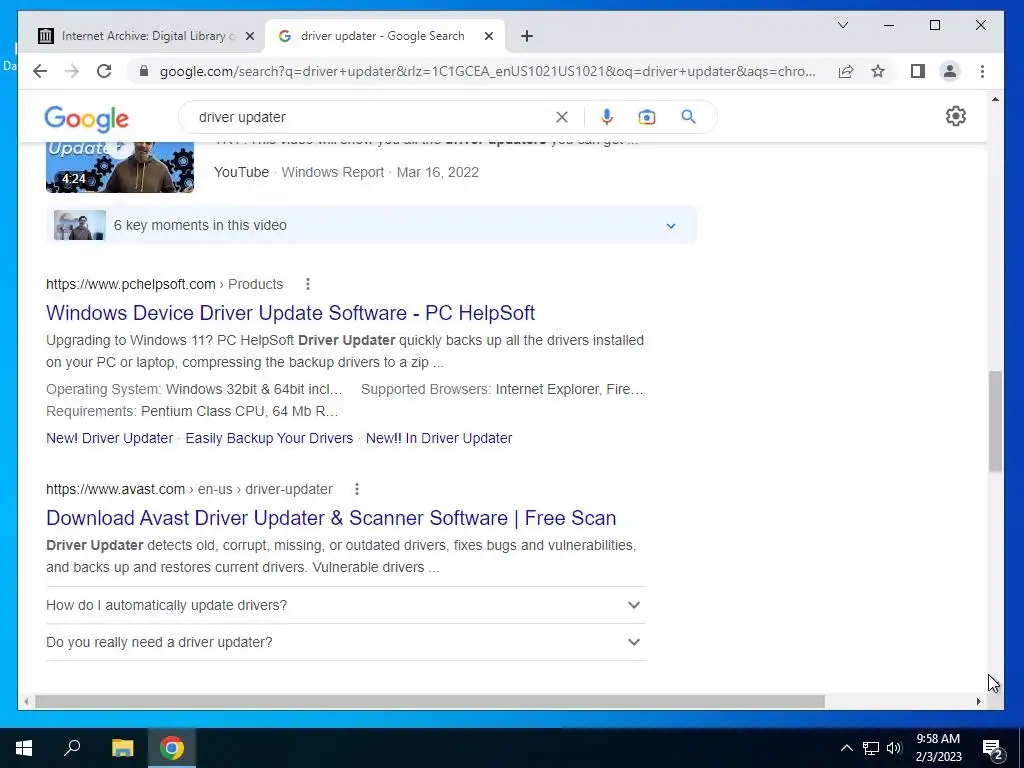Viewport: 1024px width, 768px height.
Task: Open the Windows Device Driver Update Software result
Action: click(291, 313)
